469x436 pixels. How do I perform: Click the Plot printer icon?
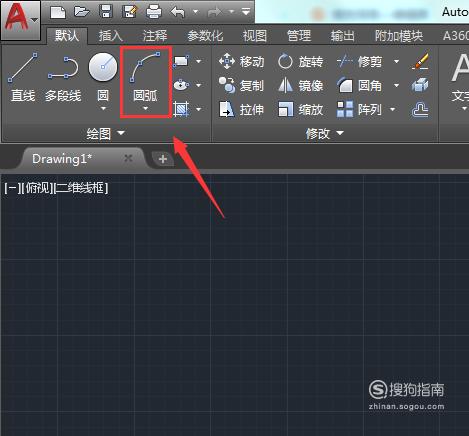click(154, 12)
